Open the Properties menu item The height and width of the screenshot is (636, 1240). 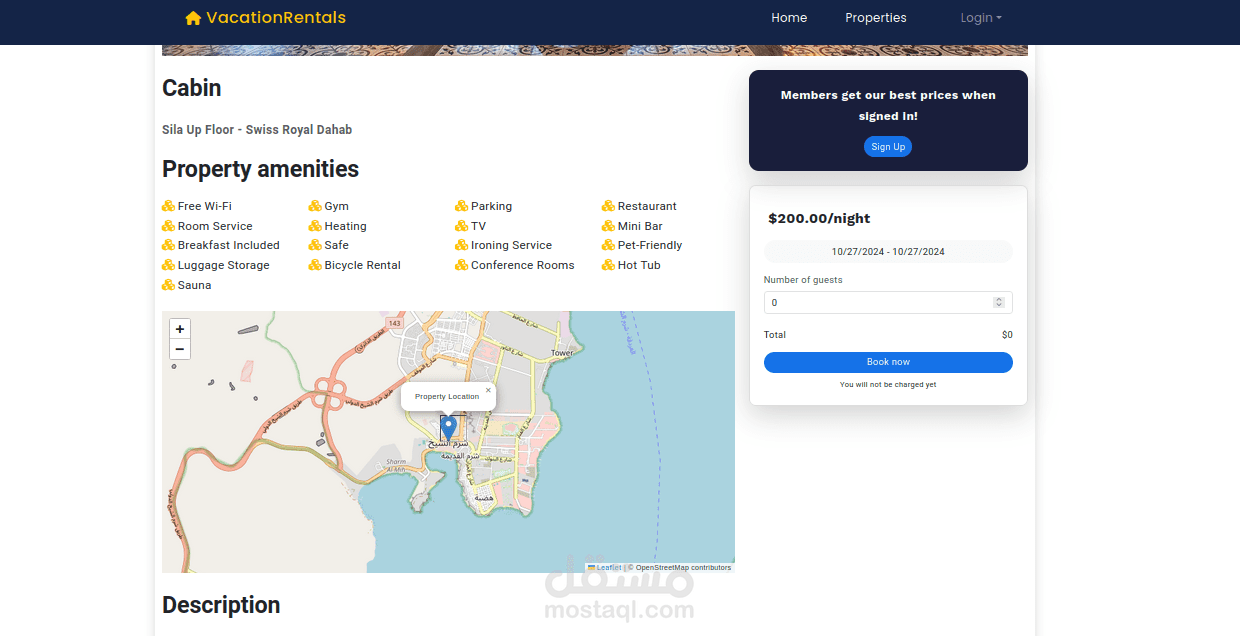[x=876, y=18]
